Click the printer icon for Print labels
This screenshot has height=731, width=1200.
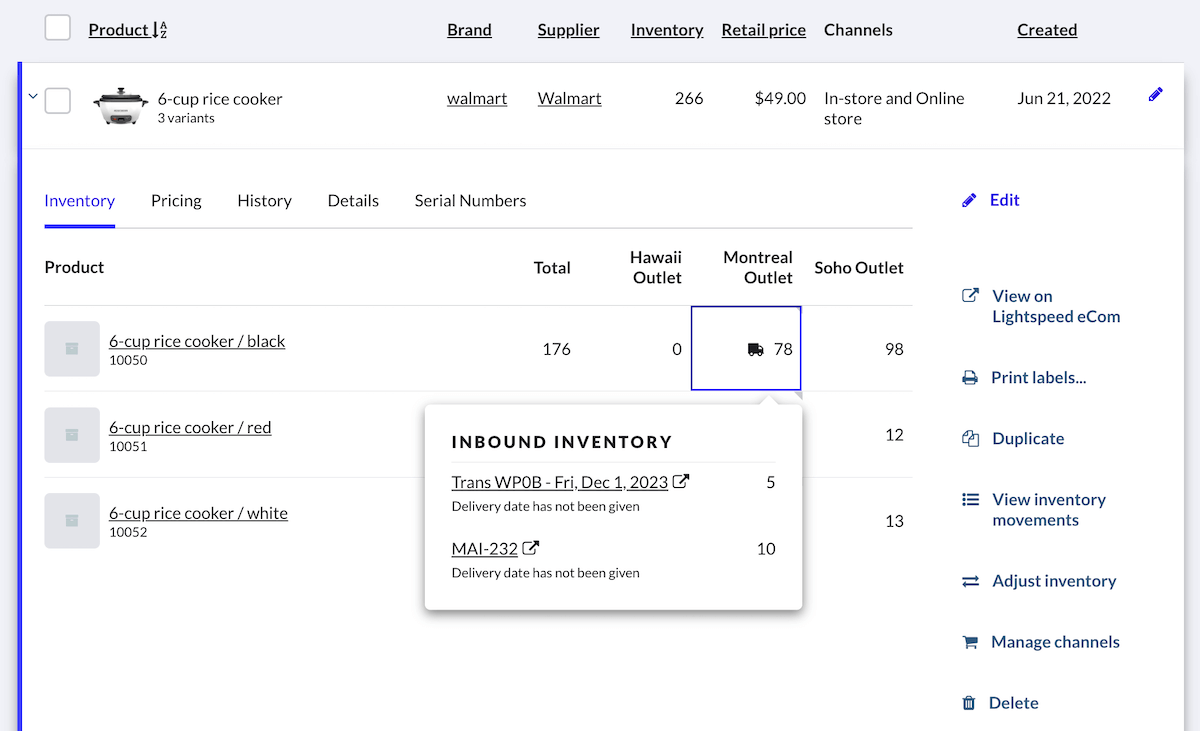pos(969,378)
